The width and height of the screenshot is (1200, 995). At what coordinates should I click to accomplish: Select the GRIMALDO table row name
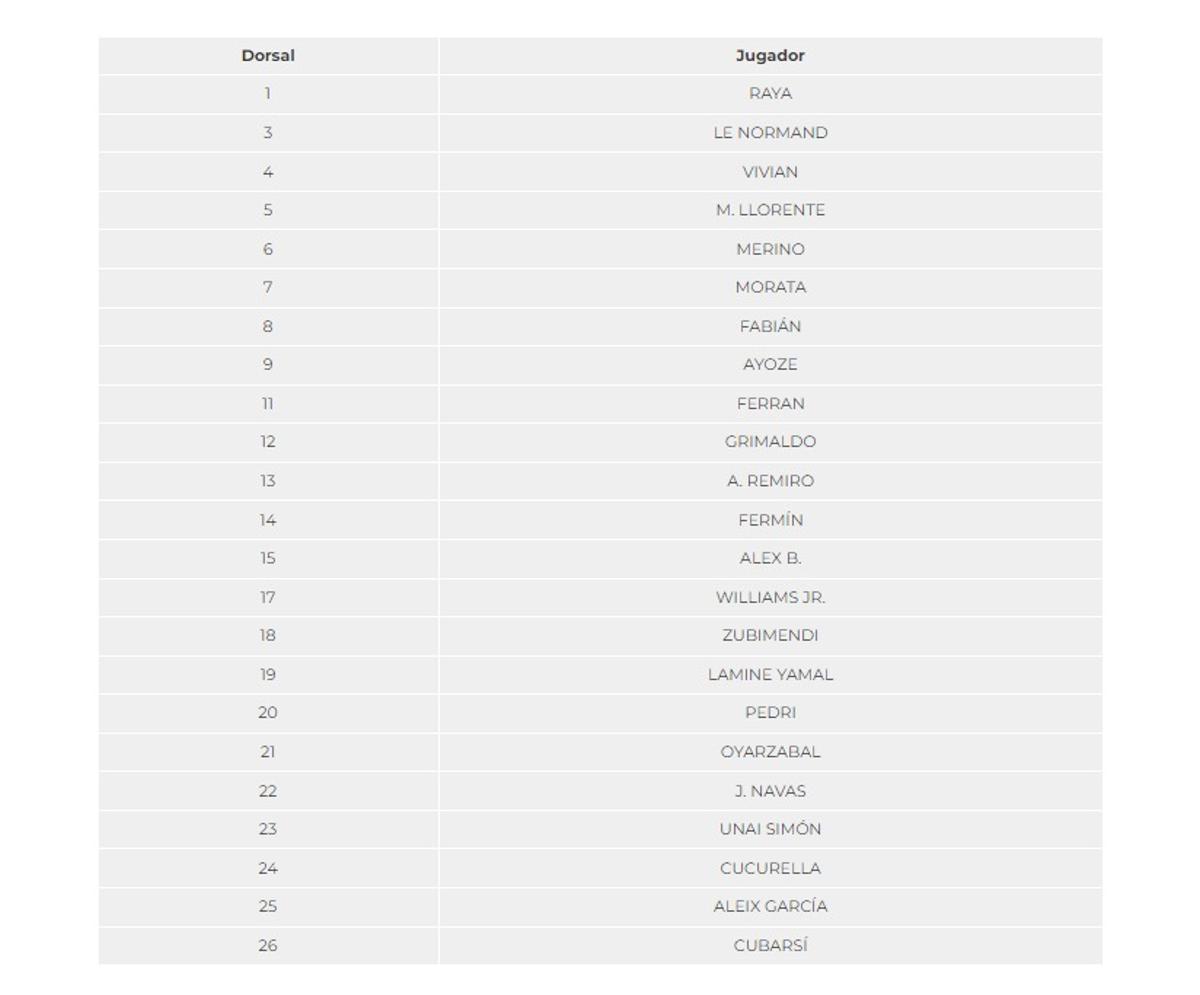pos(770,442)
